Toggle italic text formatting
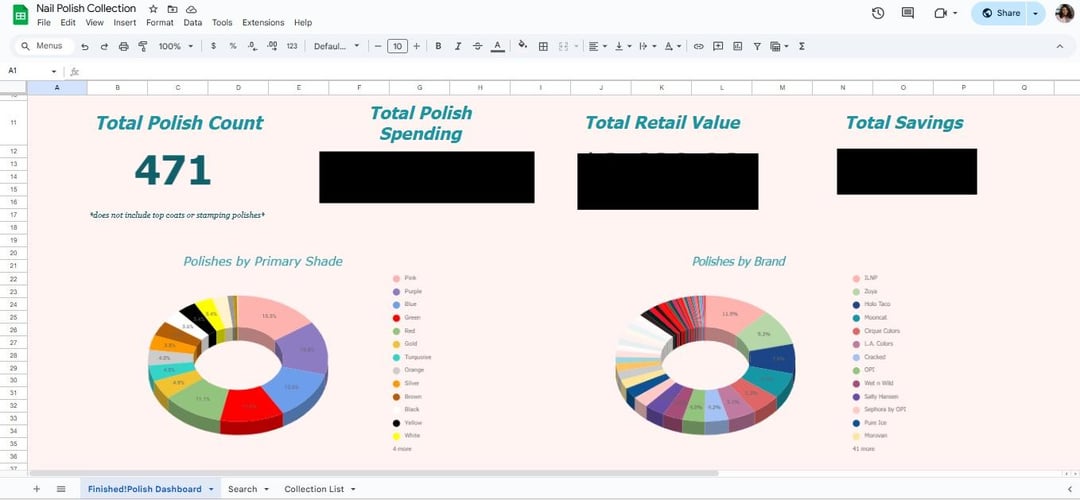Screen dimensions: 1080x500 pyautogui.click(x=457, y=46)
